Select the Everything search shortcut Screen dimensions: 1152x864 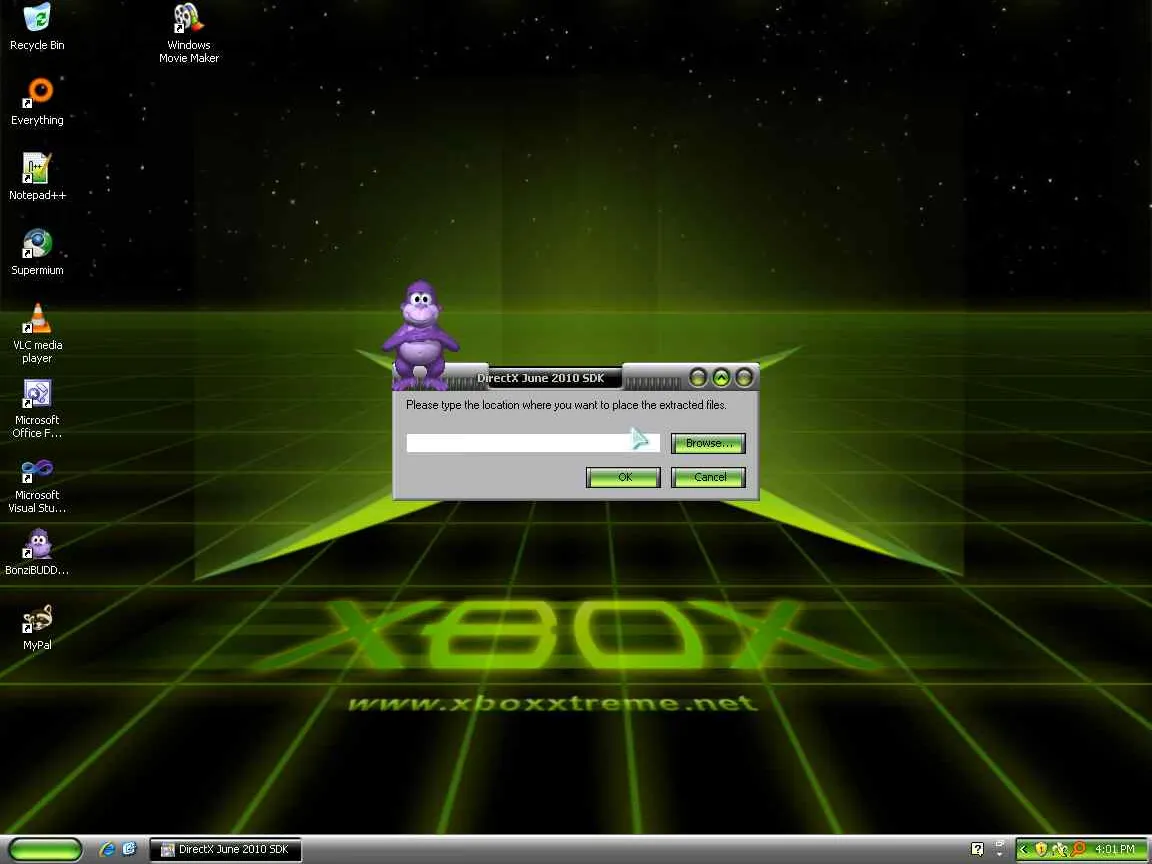tap(37, 101)
